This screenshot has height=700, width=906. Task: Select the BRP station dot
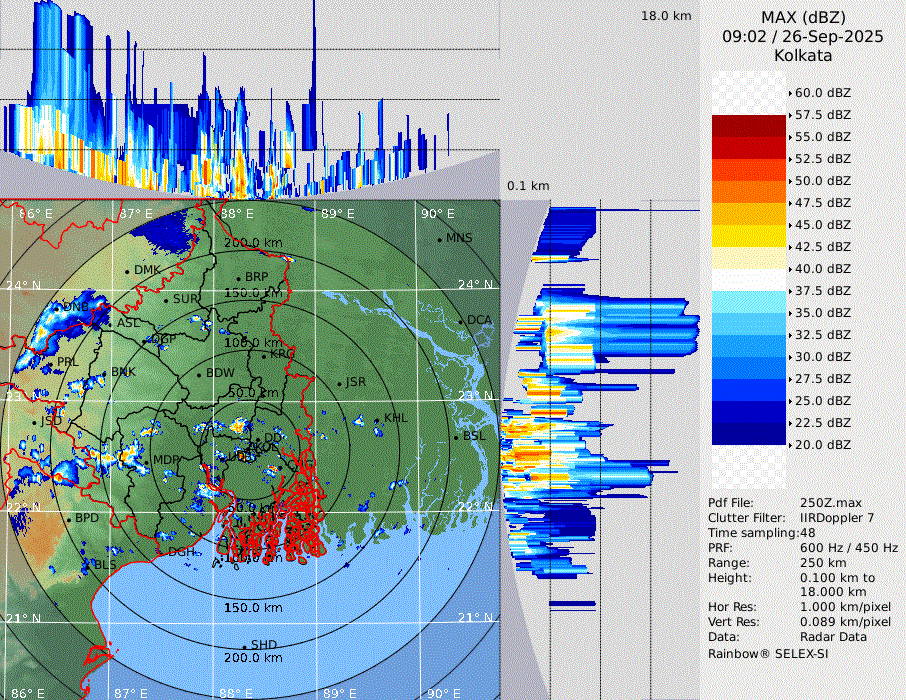click(x=239, y=278)
